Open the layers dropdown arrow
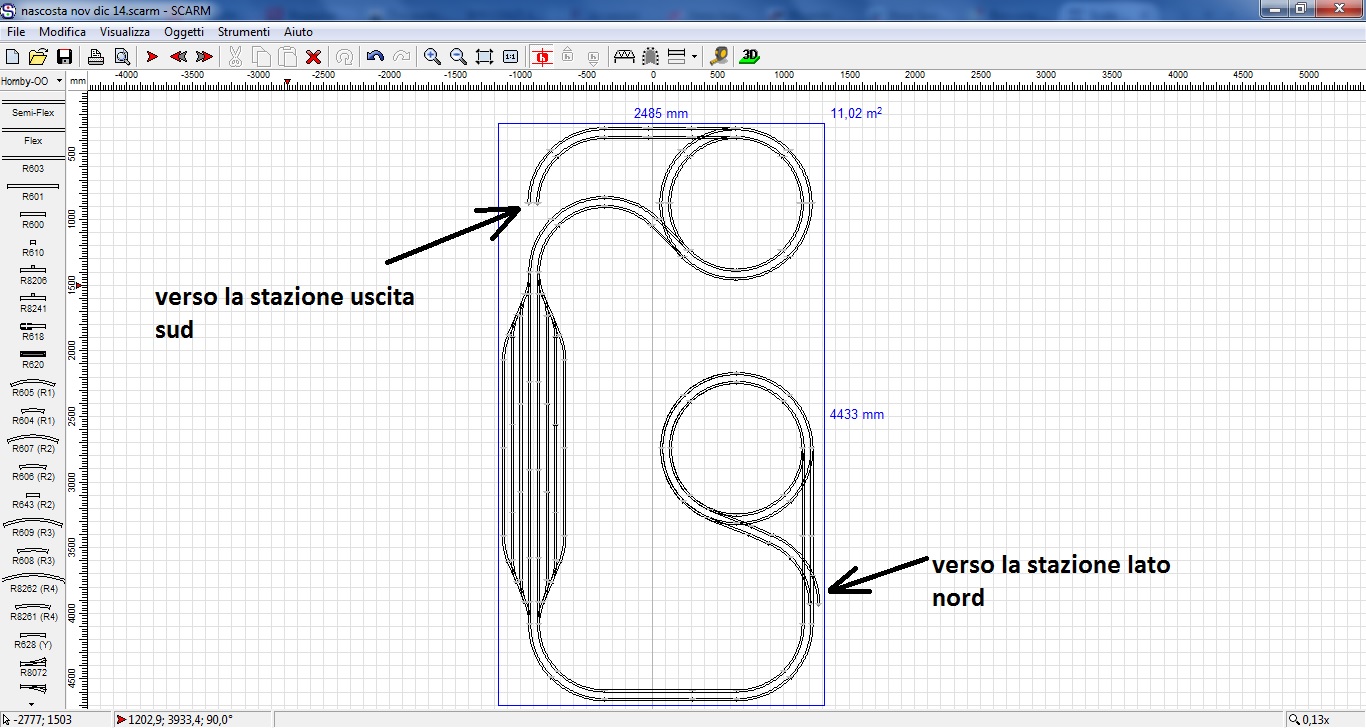The height and width of the screenshot is (728, 1366). (x=694, y=56)
